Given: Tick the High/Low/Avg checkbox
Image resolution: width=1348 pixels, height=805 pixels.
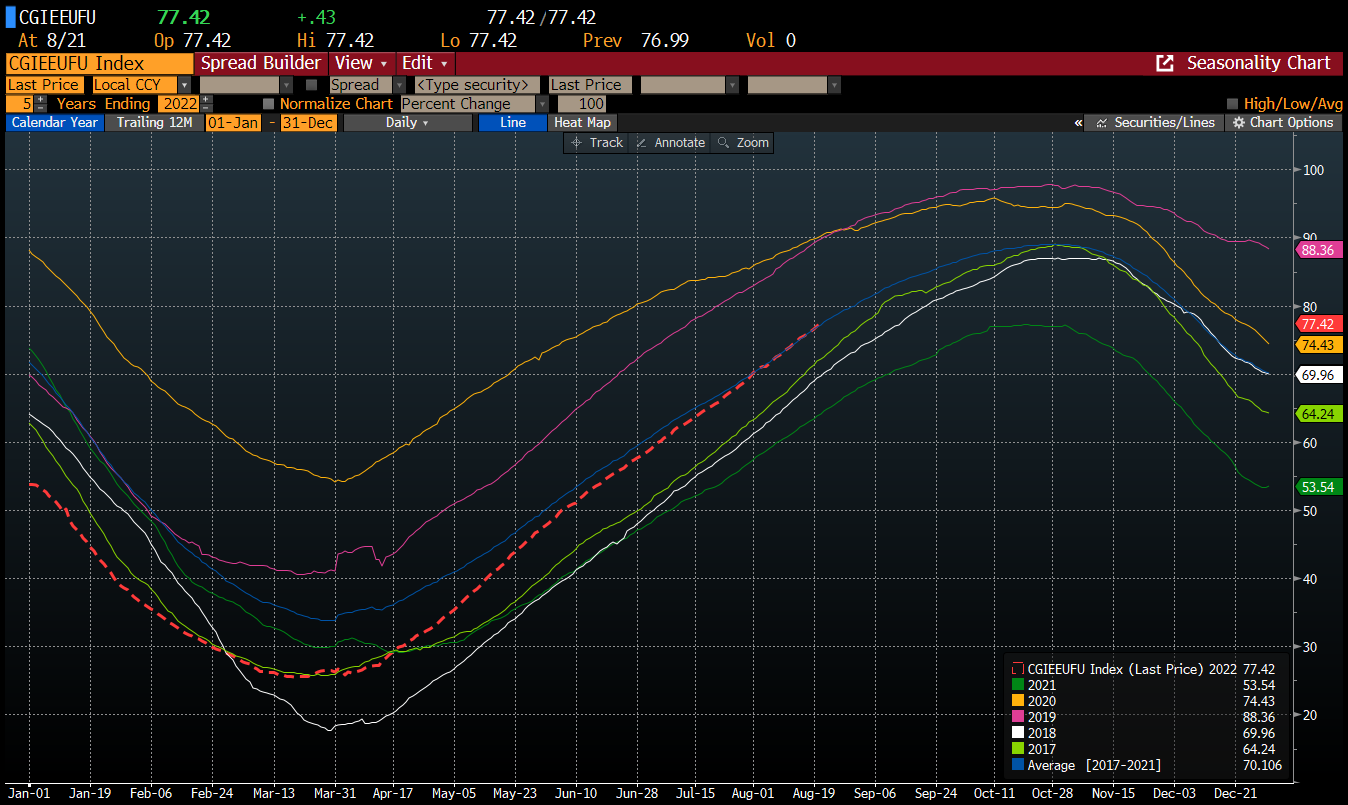Looking at the screenshot, I should click(1232, 104).
